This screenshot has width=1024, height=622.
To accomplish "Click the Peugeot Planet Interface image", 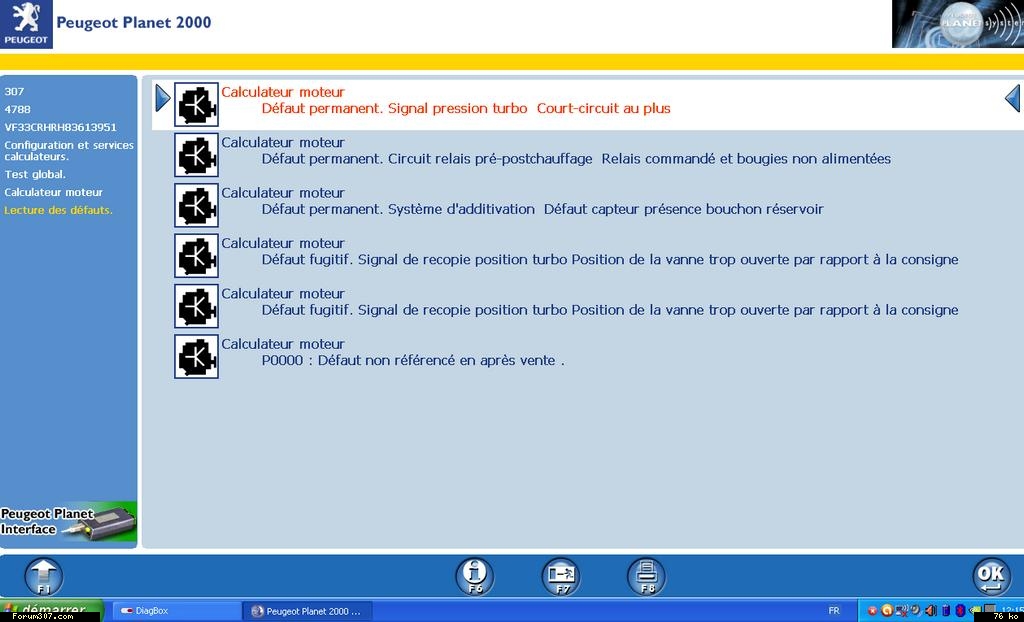I will point(69,523).
